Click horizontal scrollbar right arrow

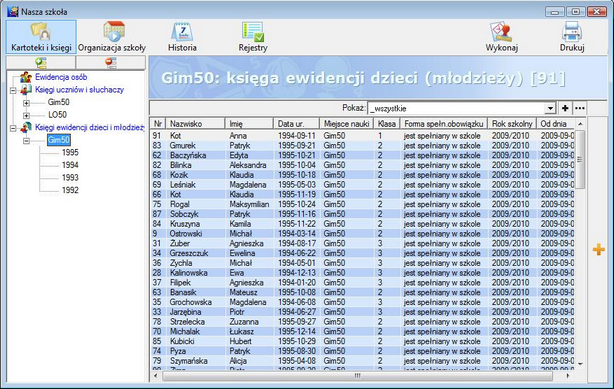[569, 376]
